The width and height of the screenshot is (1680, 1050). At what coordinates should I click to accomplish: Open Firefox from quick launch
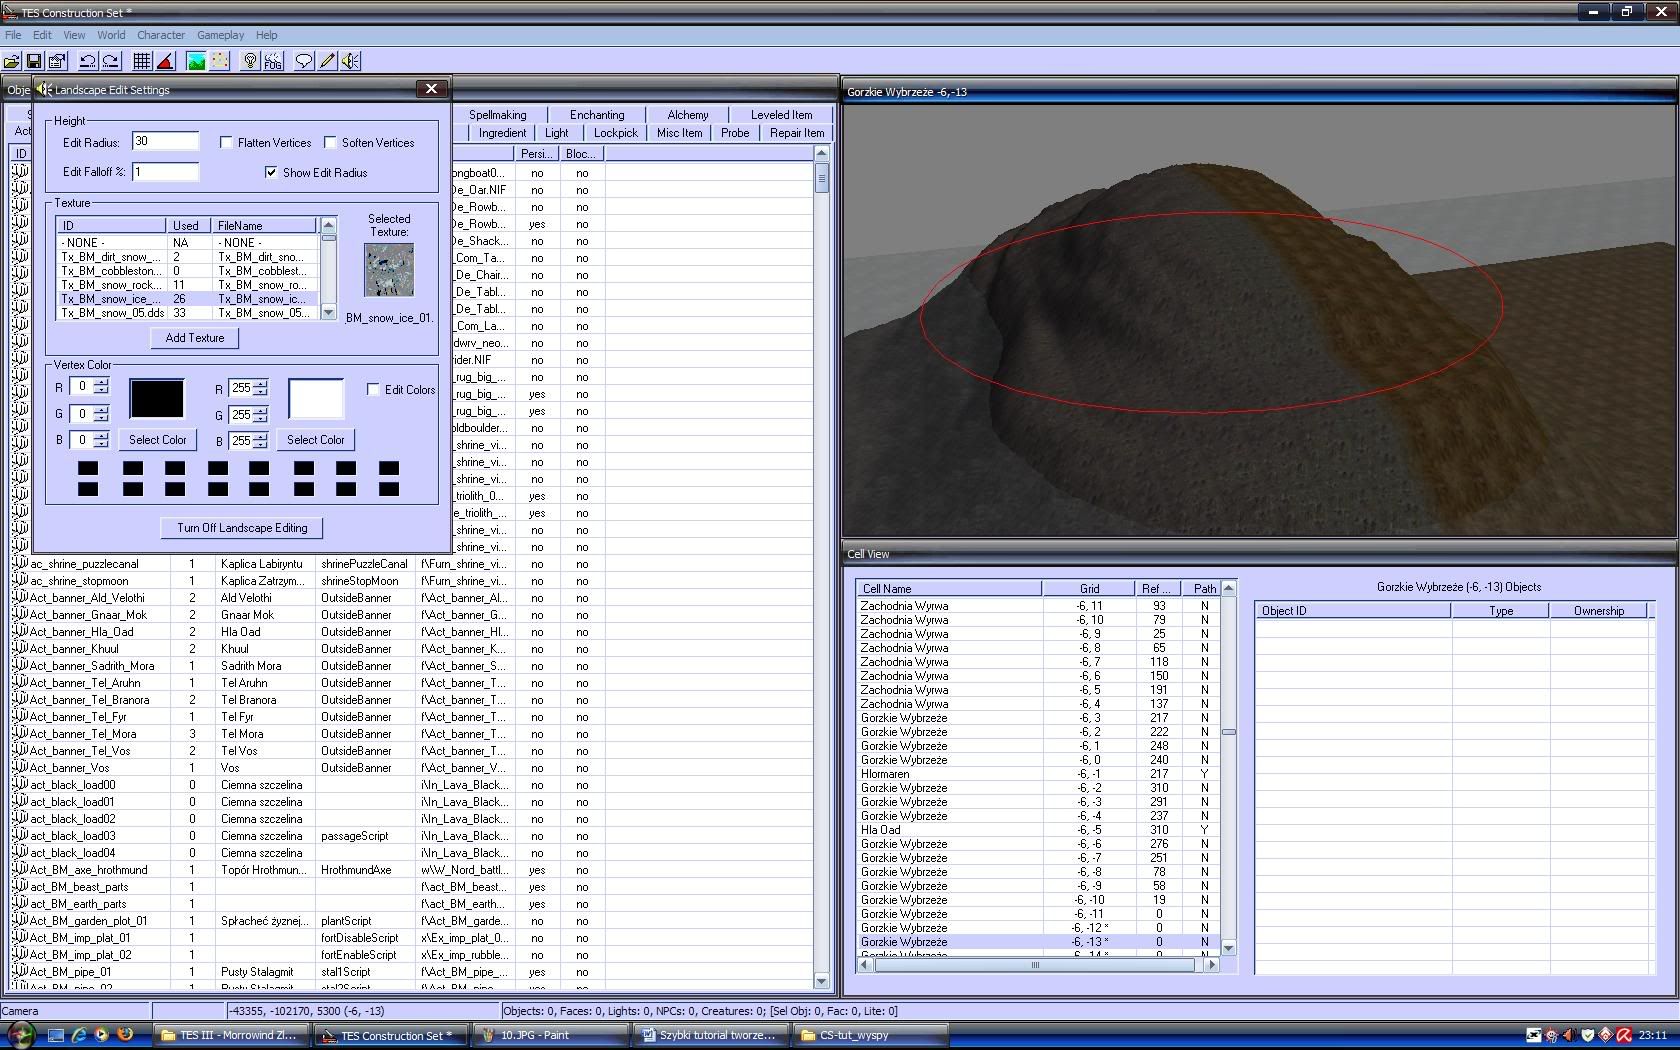125,1035
